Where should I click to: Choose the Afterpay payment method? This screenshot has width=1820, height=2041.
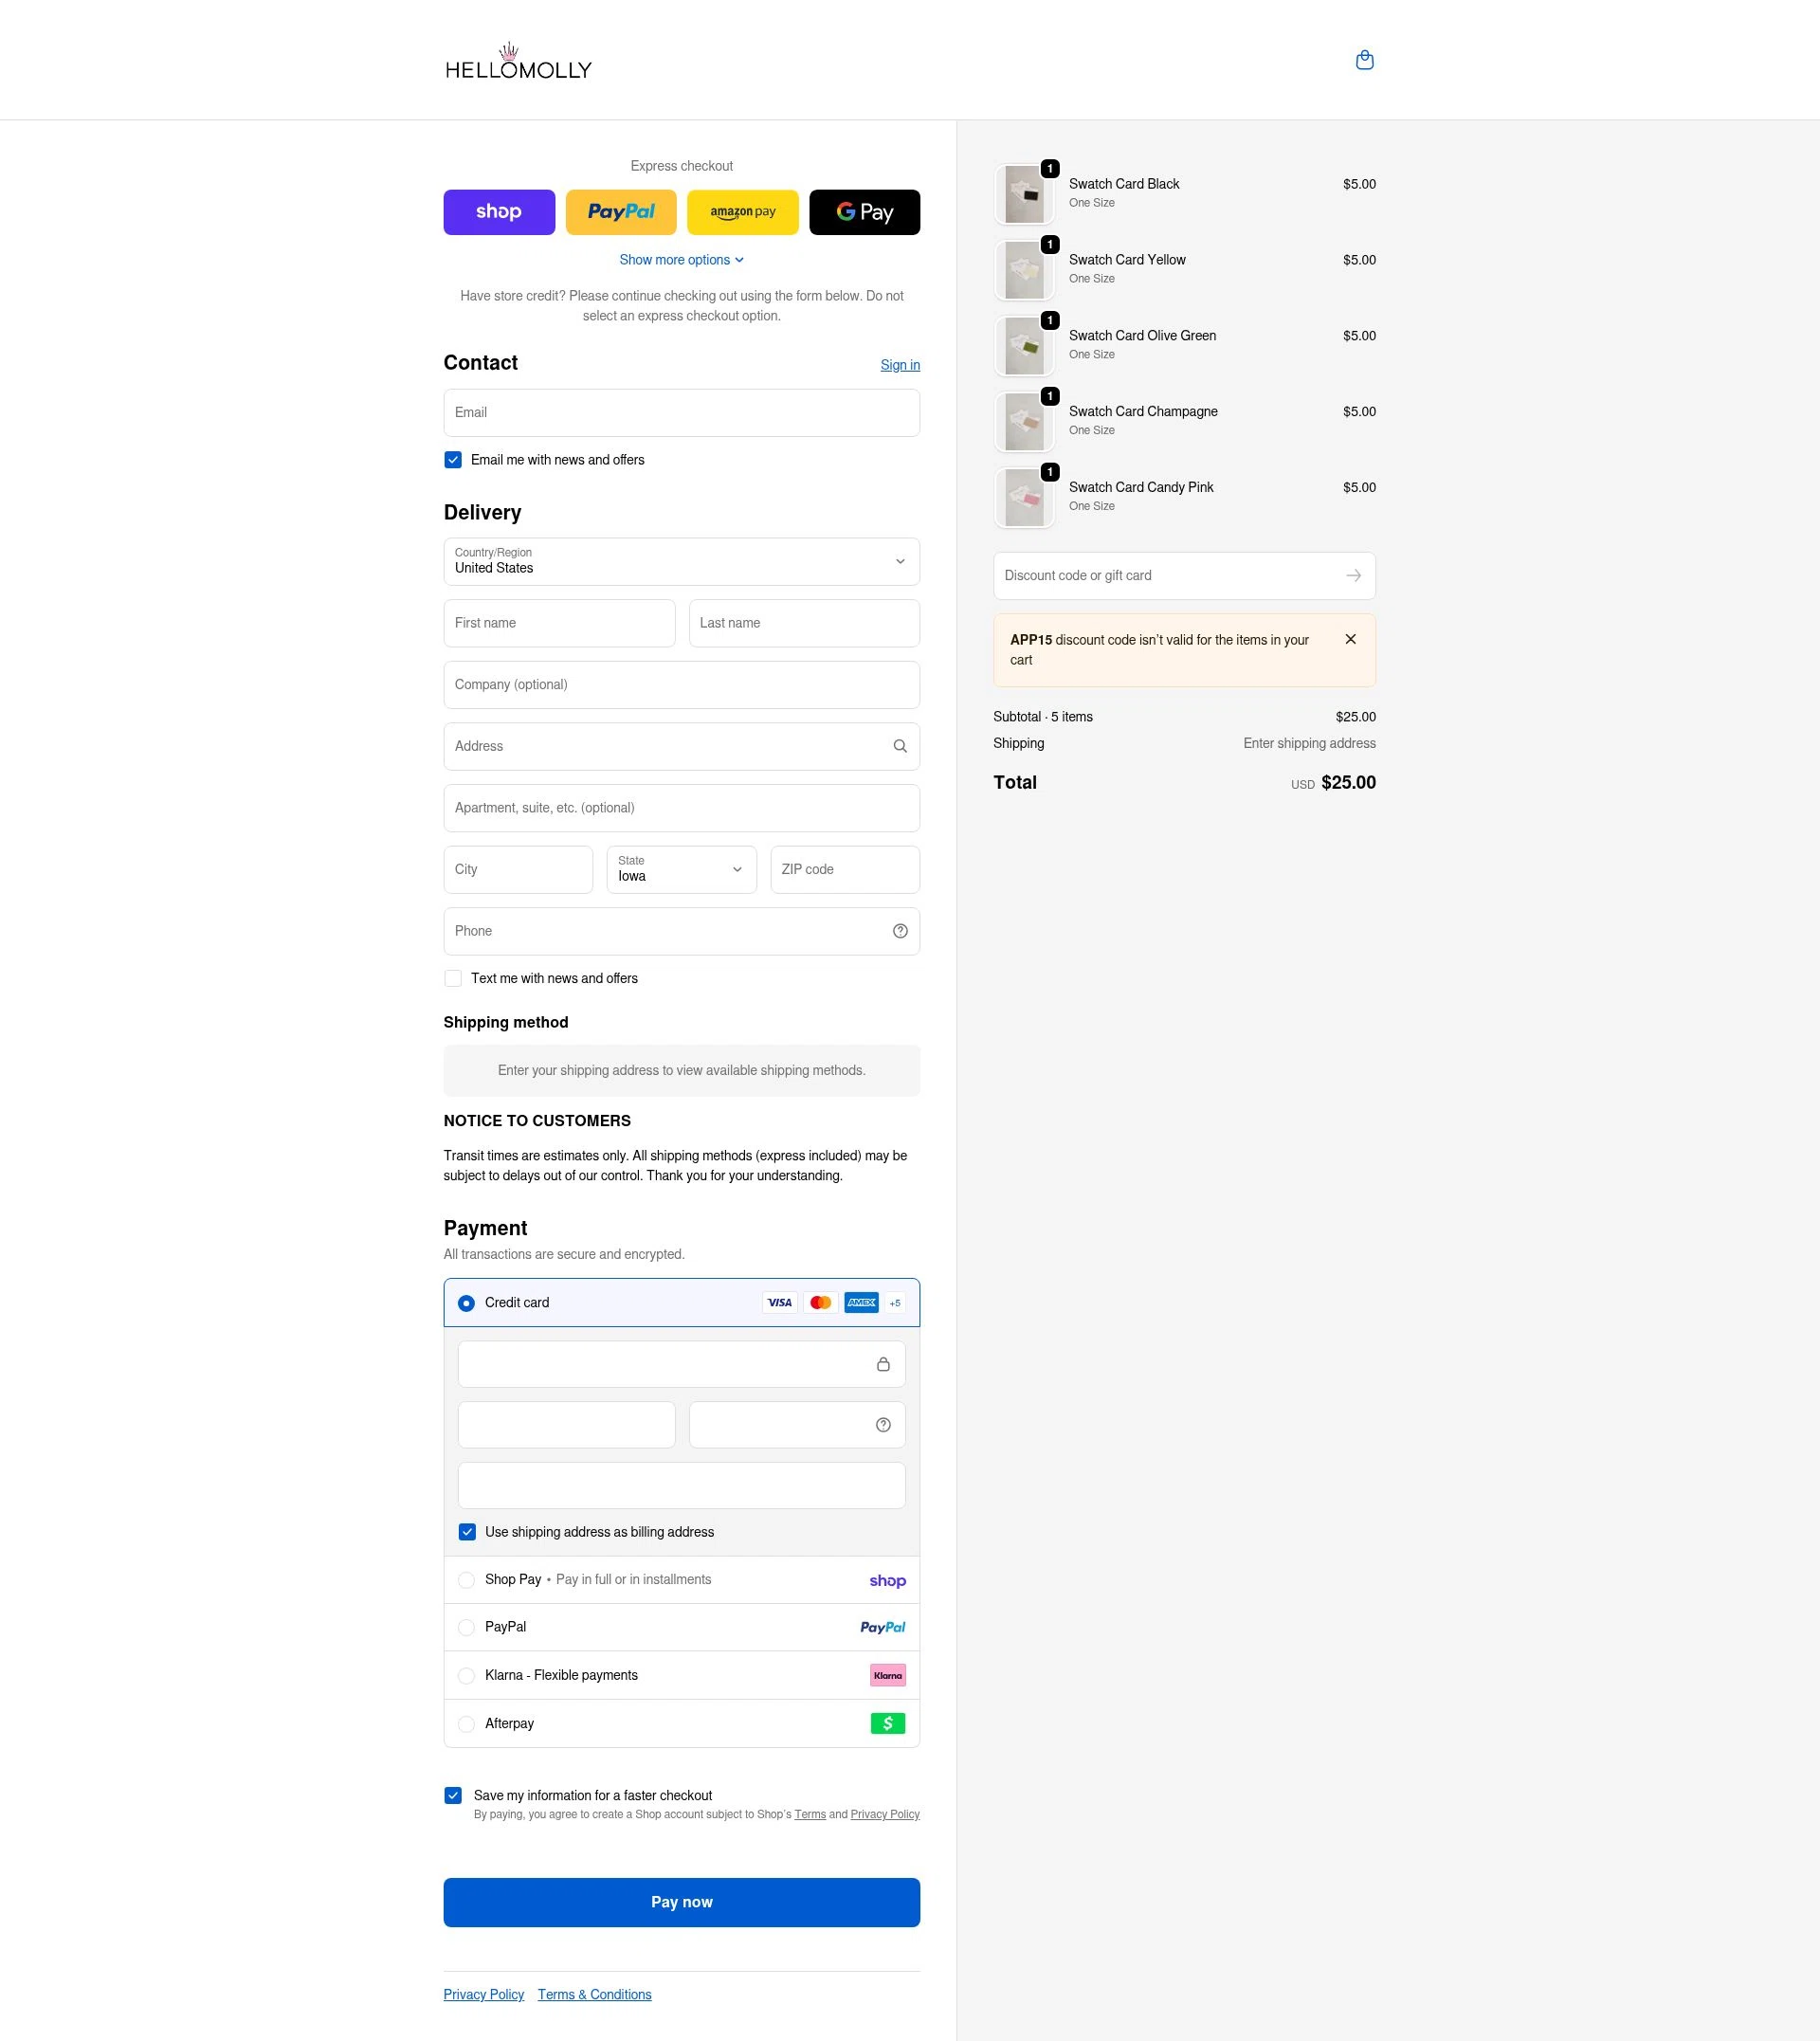tap(466, 1724)
